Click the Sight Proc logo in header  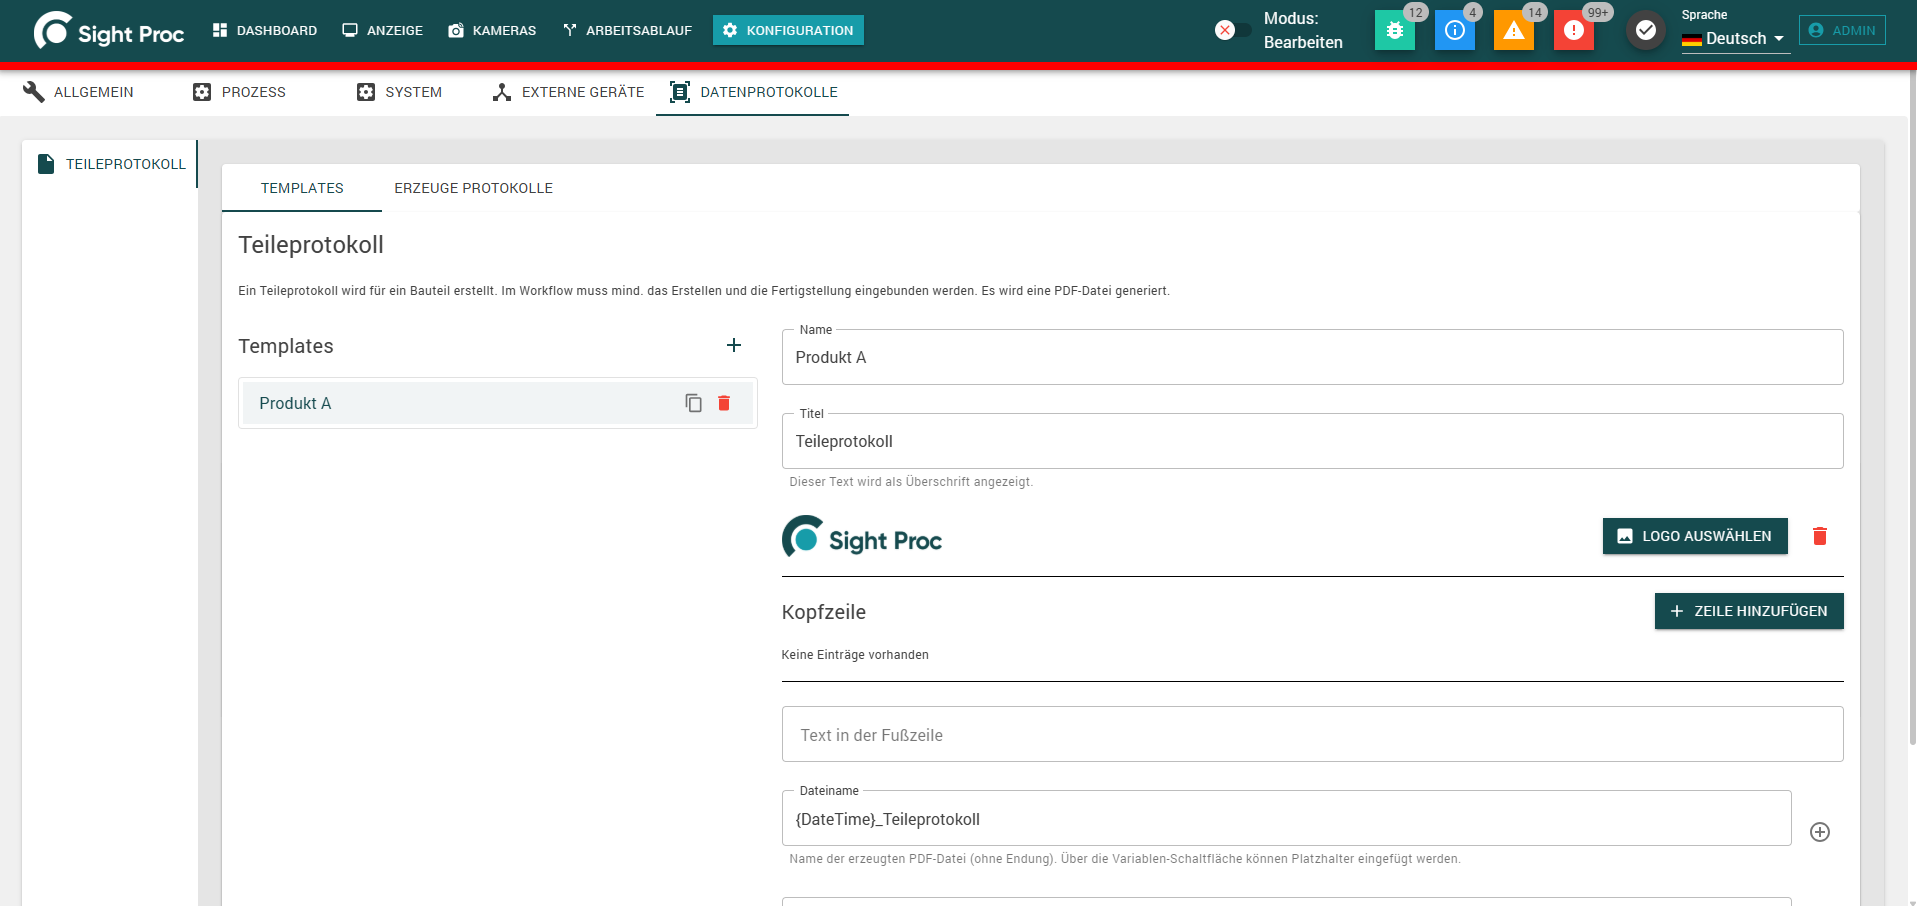click(108, 31)
